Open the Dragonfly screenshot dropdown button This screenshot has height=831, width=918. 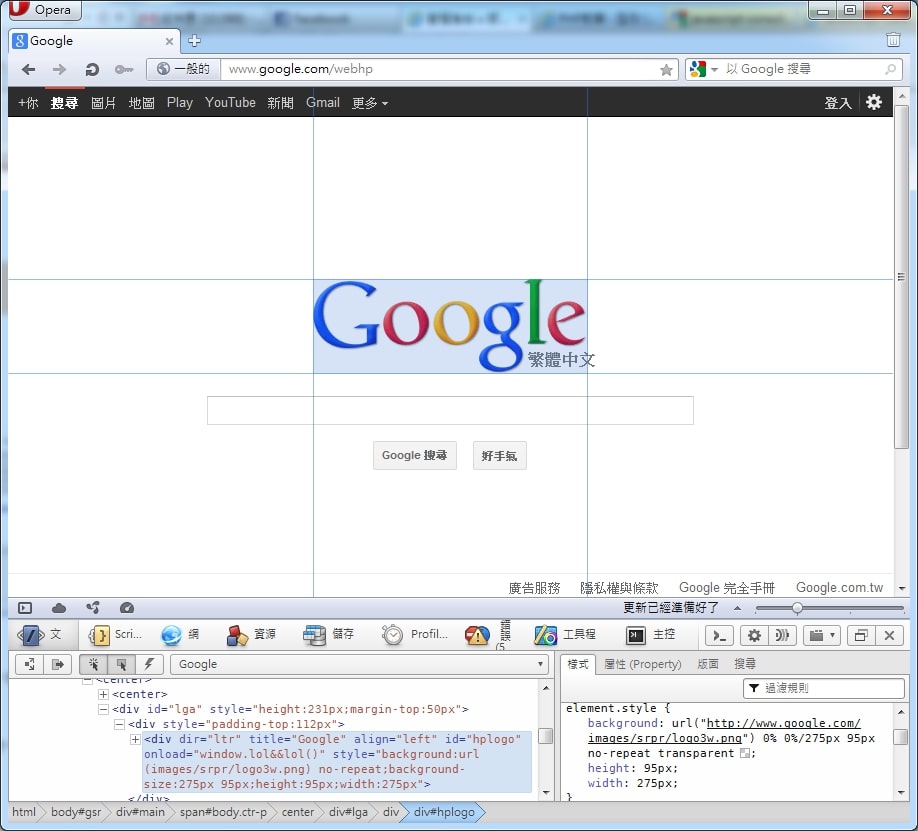click(x=822, y=635)
